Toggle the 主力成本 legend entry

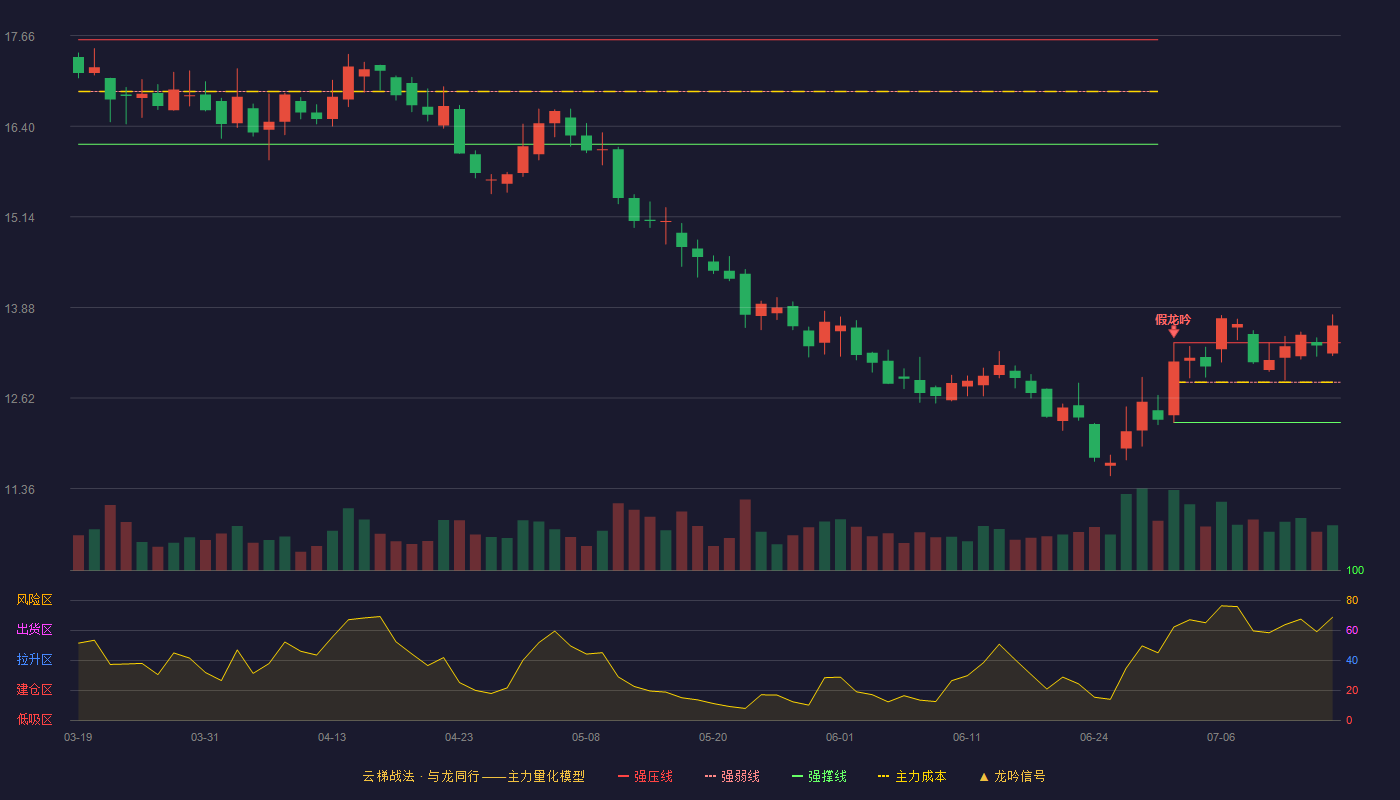pos(912,776)
